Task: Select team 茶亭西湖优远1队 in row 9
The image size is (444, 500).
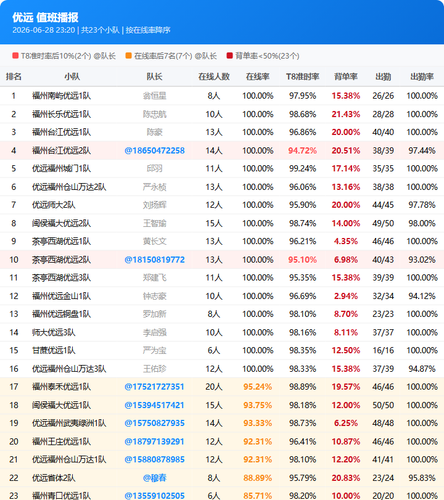Action: (x=61, y=241)
